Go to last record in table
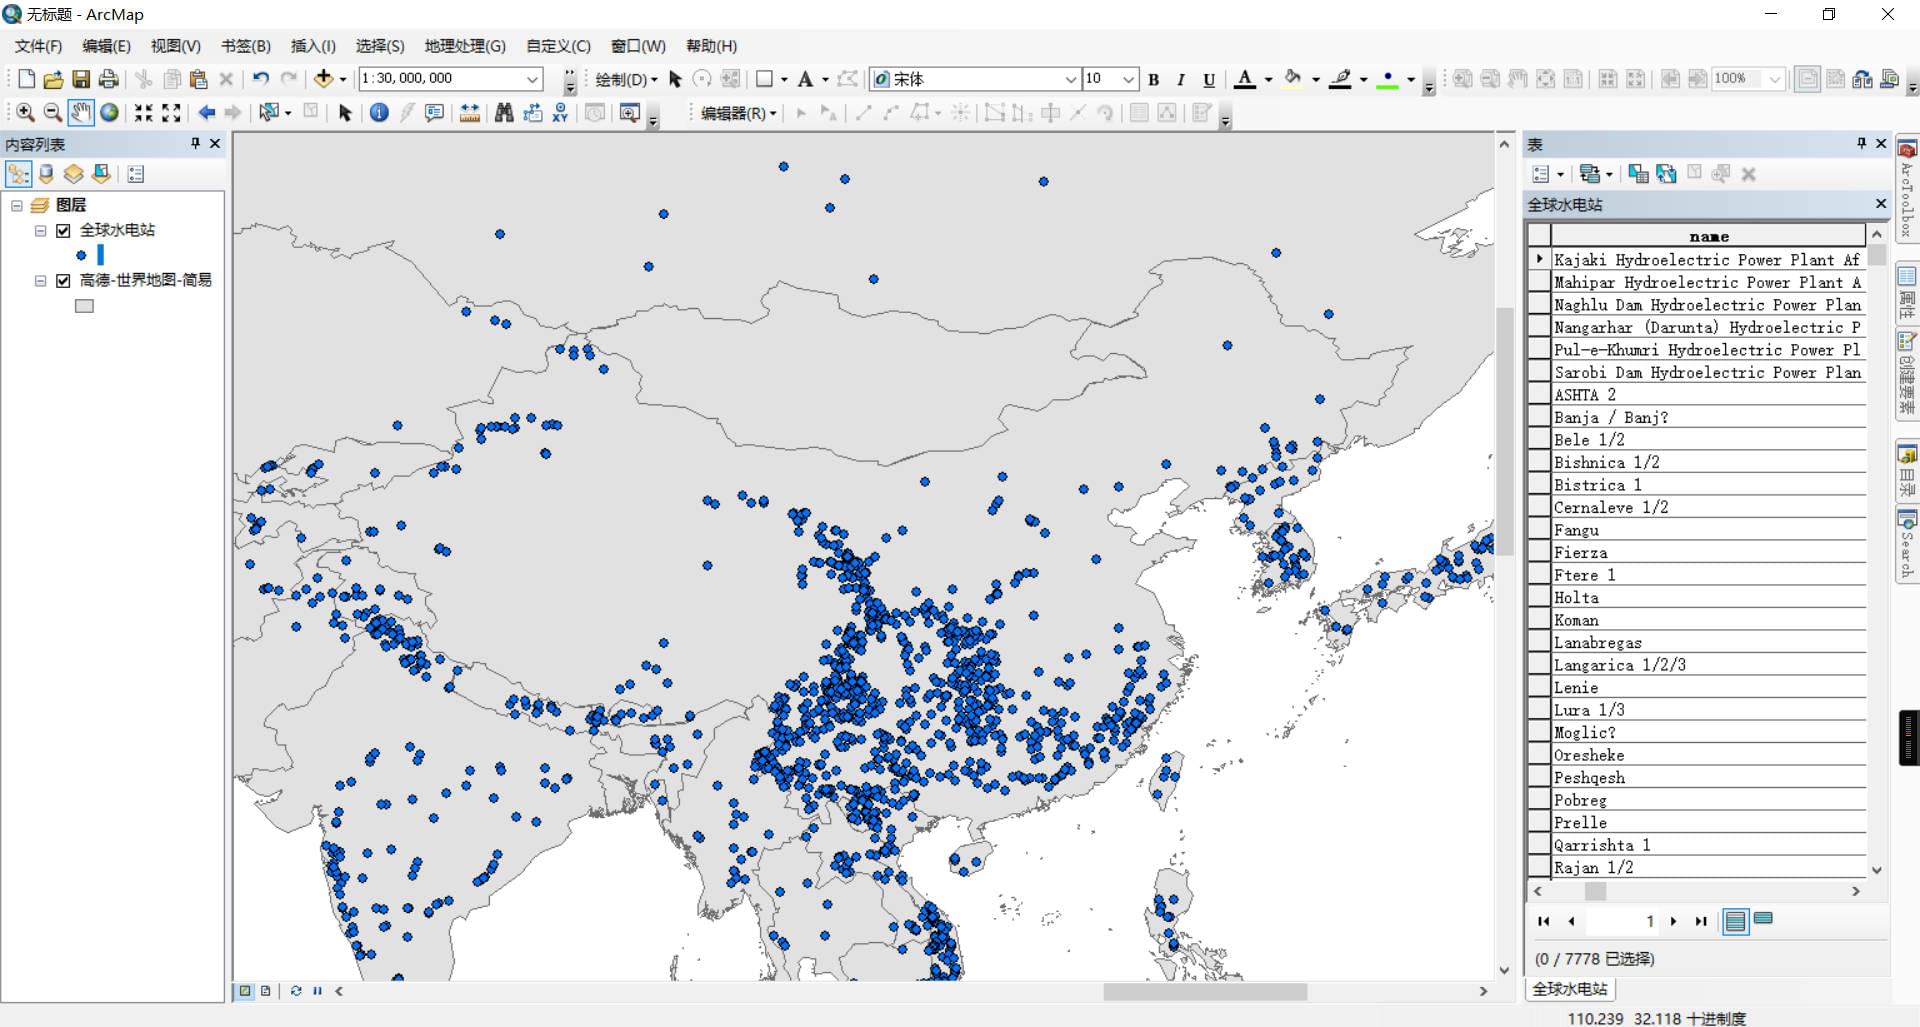This screenshot has width=1920, height=1027. (x=1701, y=921)
